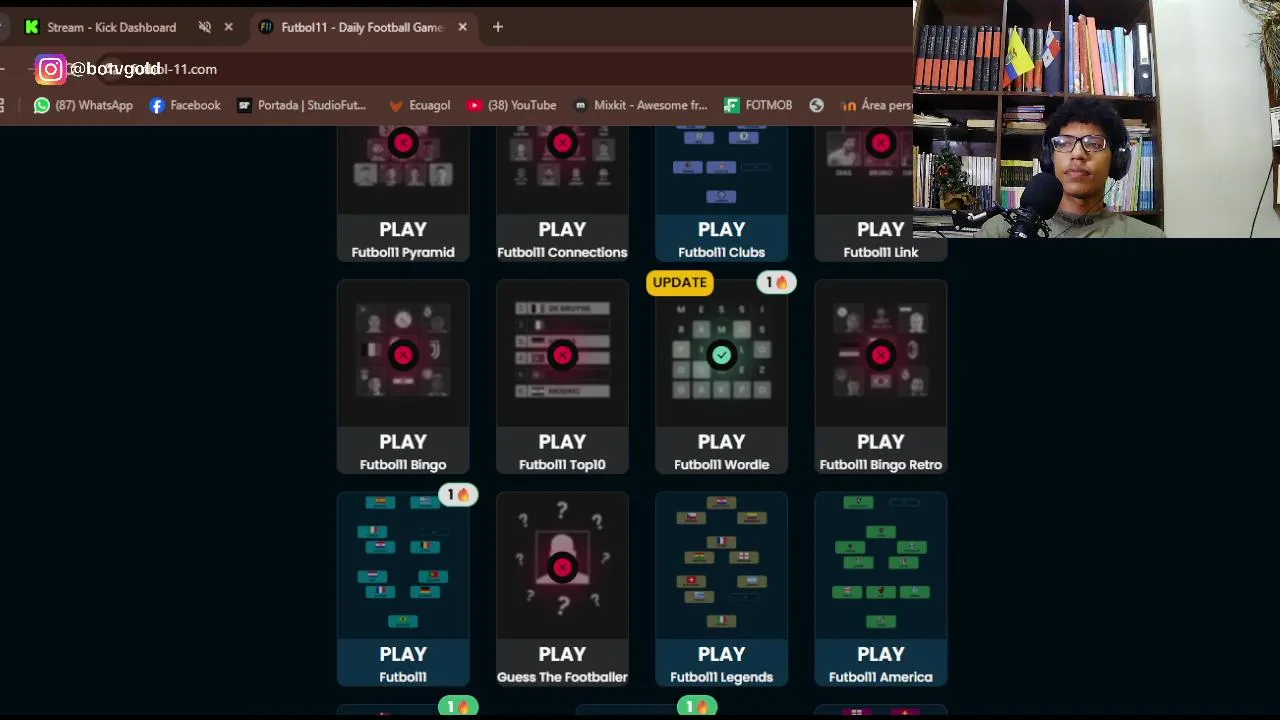The width and height of the screenshot is (1280, 720).
Task: Click the WhatsApp bookmark icon
Action: (x=41, y=105)
